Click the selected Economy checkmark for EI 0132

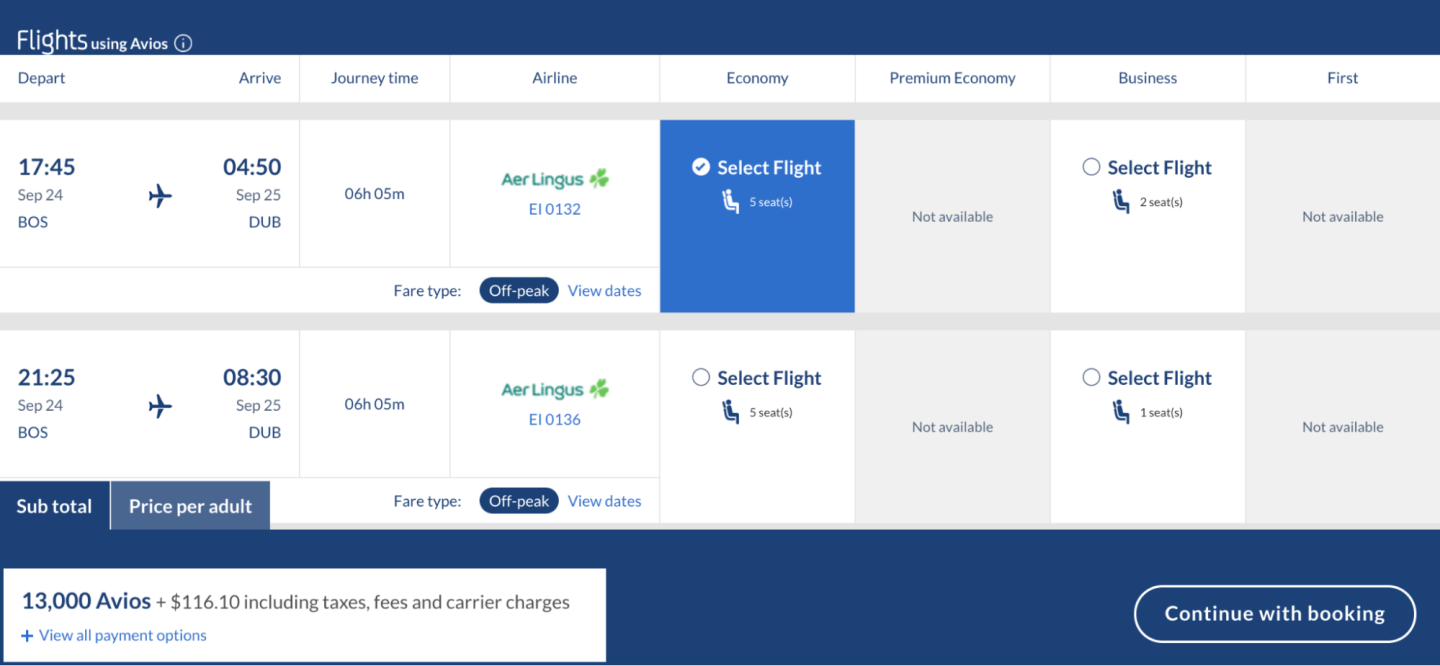tap(701, 167)
